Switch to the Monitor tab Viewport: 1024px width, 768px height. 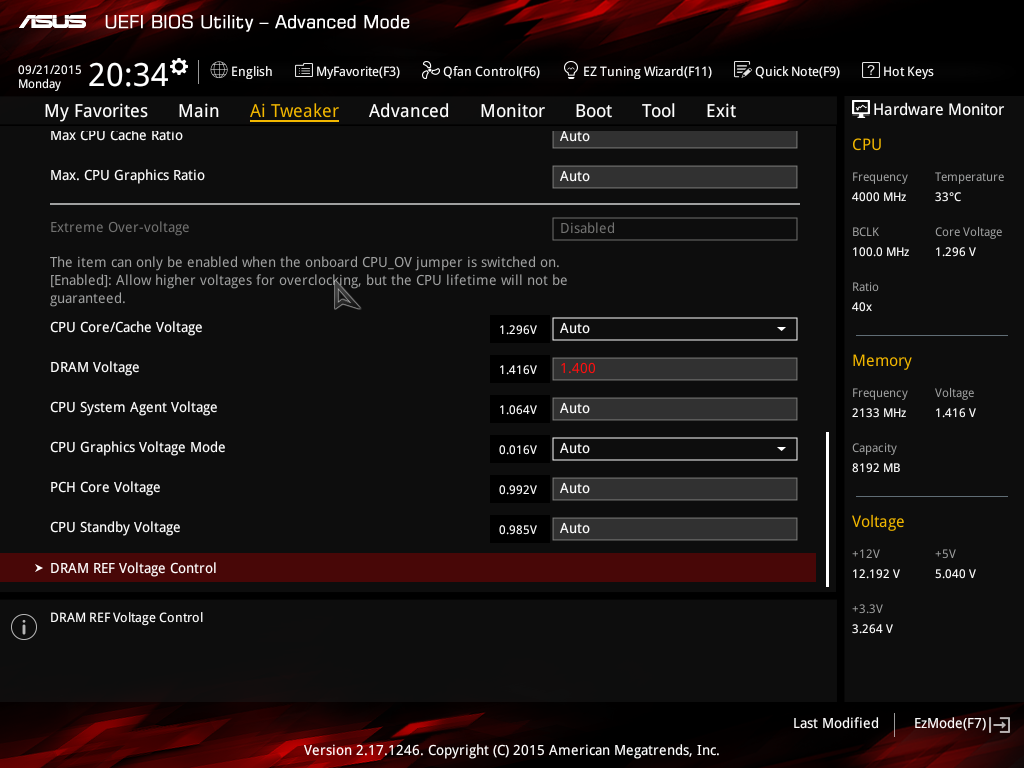[512, 111]
